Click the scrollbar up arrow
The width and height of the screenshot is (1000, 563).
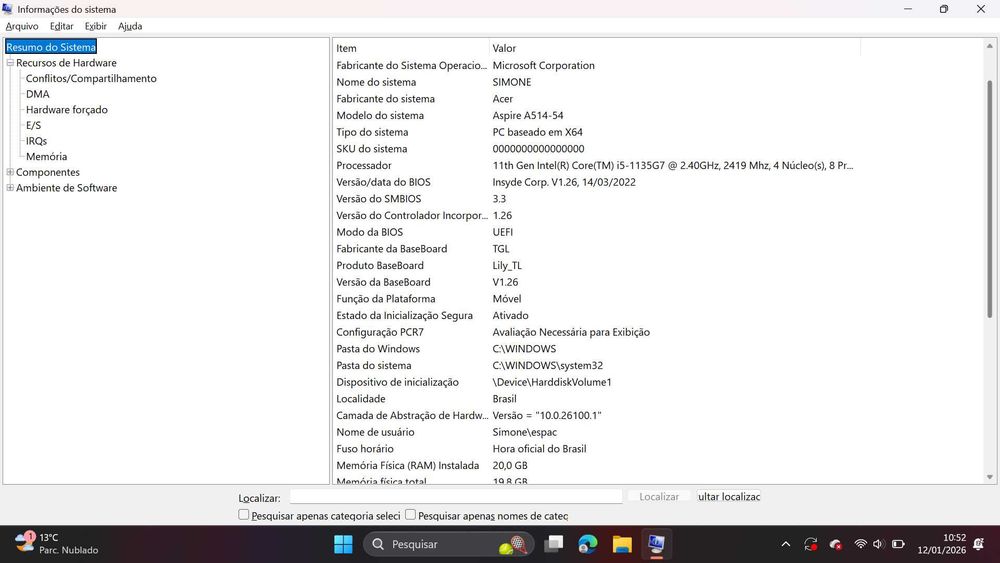pyautogui.click(x=990, y=46)
